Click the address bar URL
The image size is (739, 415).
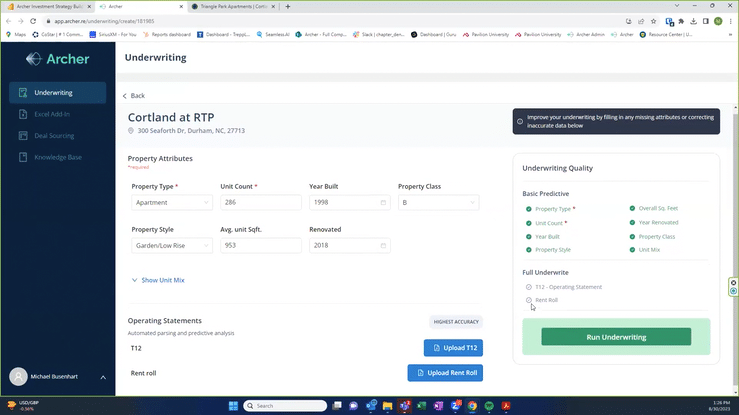(104, 21)
